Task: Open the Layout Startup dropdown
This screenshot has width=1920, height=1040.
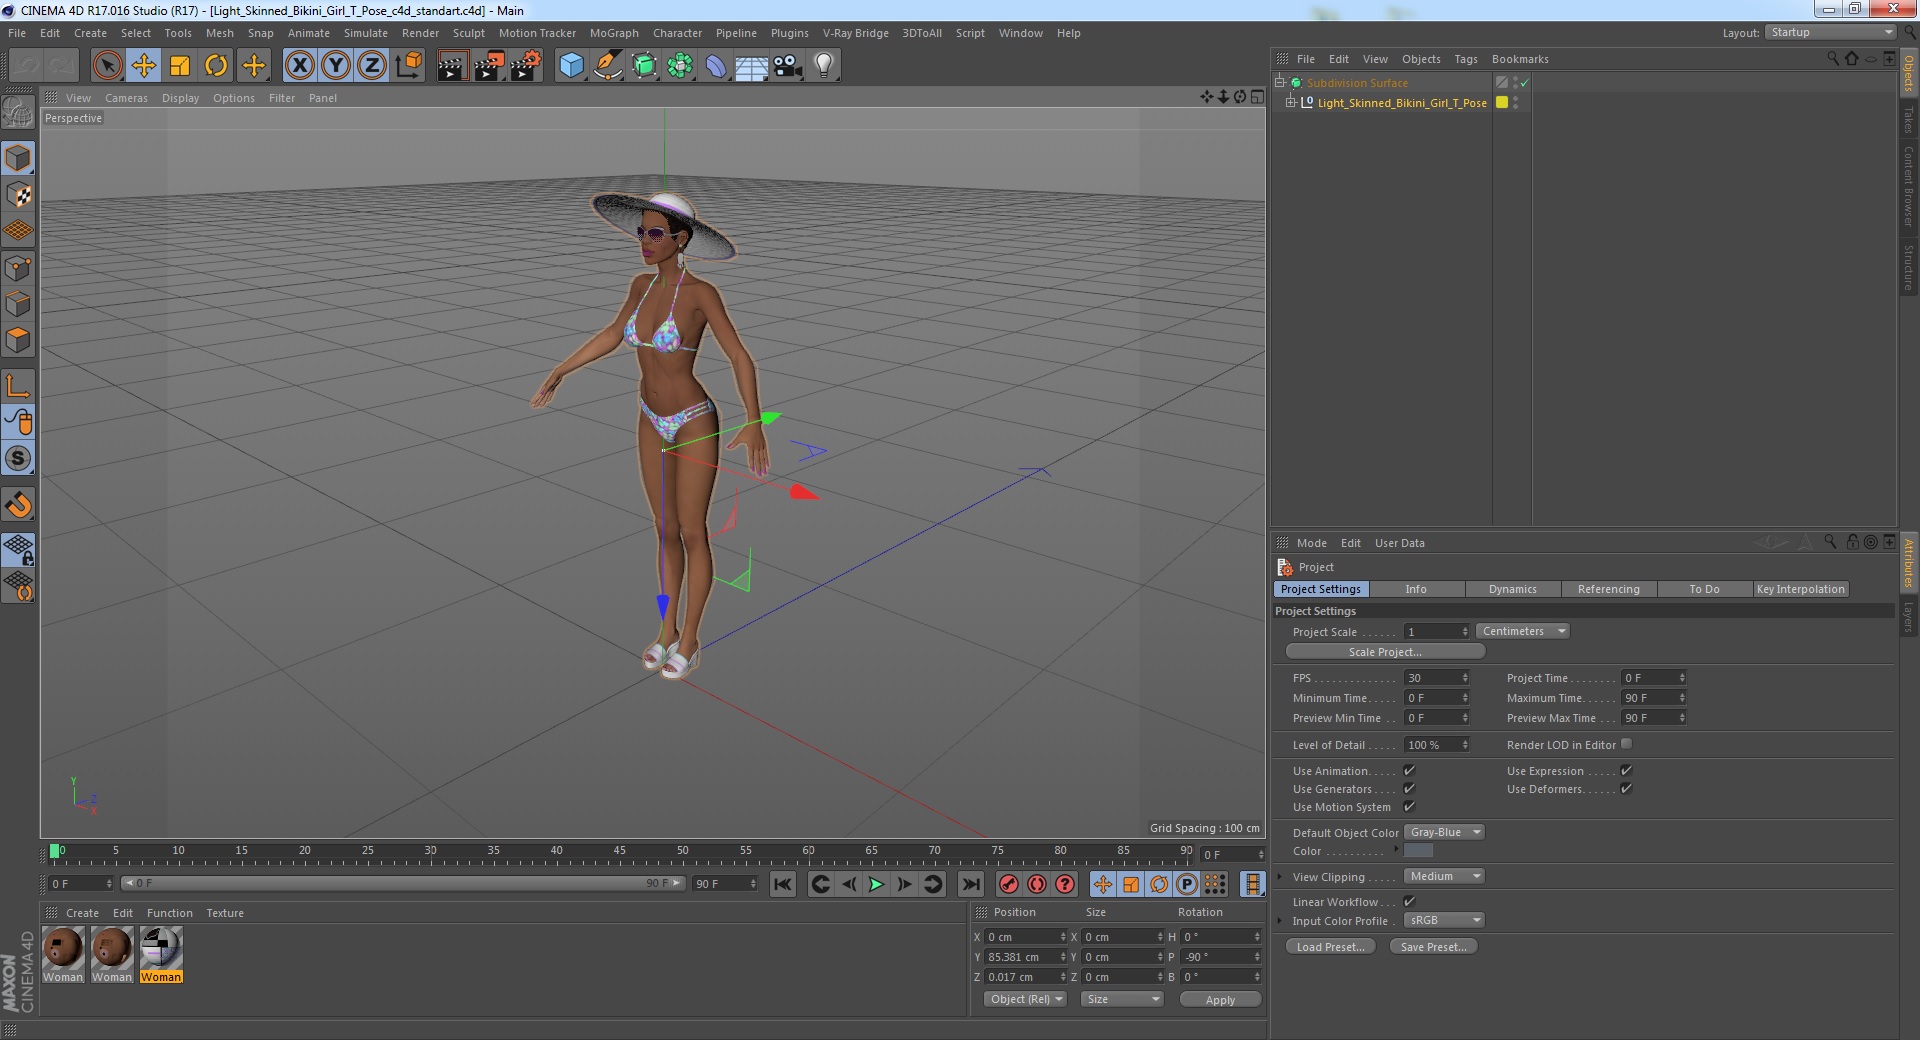Action: [x=1830, y=32]
